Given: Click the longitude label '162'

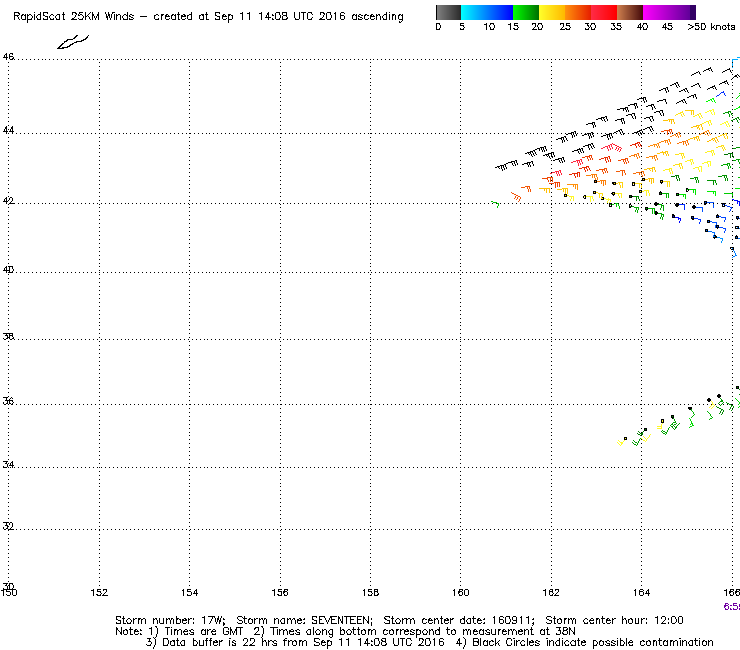Looking at the screenshot, I should (x=551, y=592).
